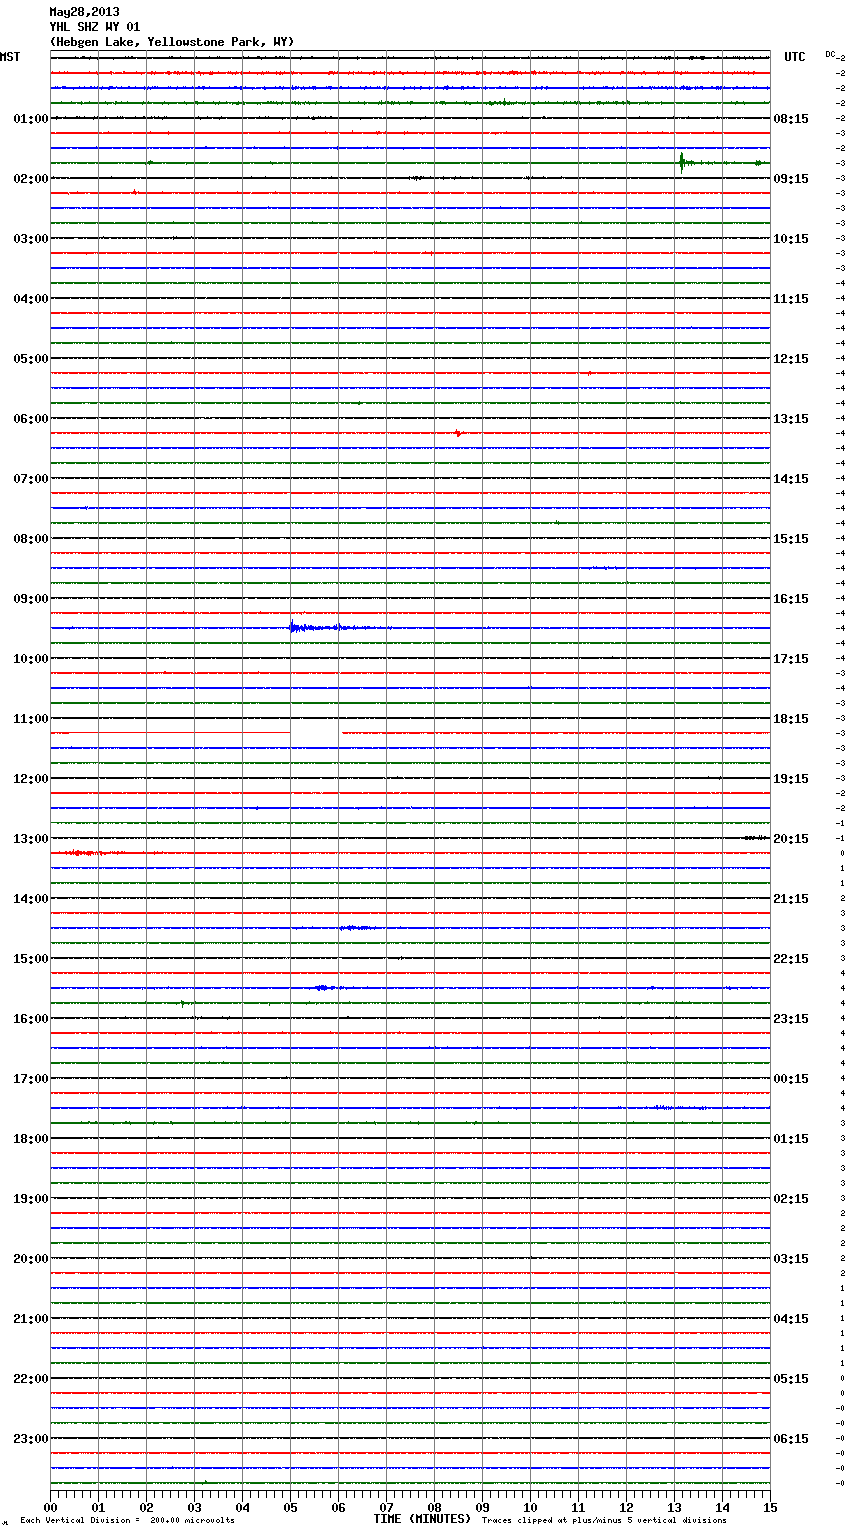Select the 19:00 MST row label
This screenshot has width=850, height=1534.
point(31,1199)
